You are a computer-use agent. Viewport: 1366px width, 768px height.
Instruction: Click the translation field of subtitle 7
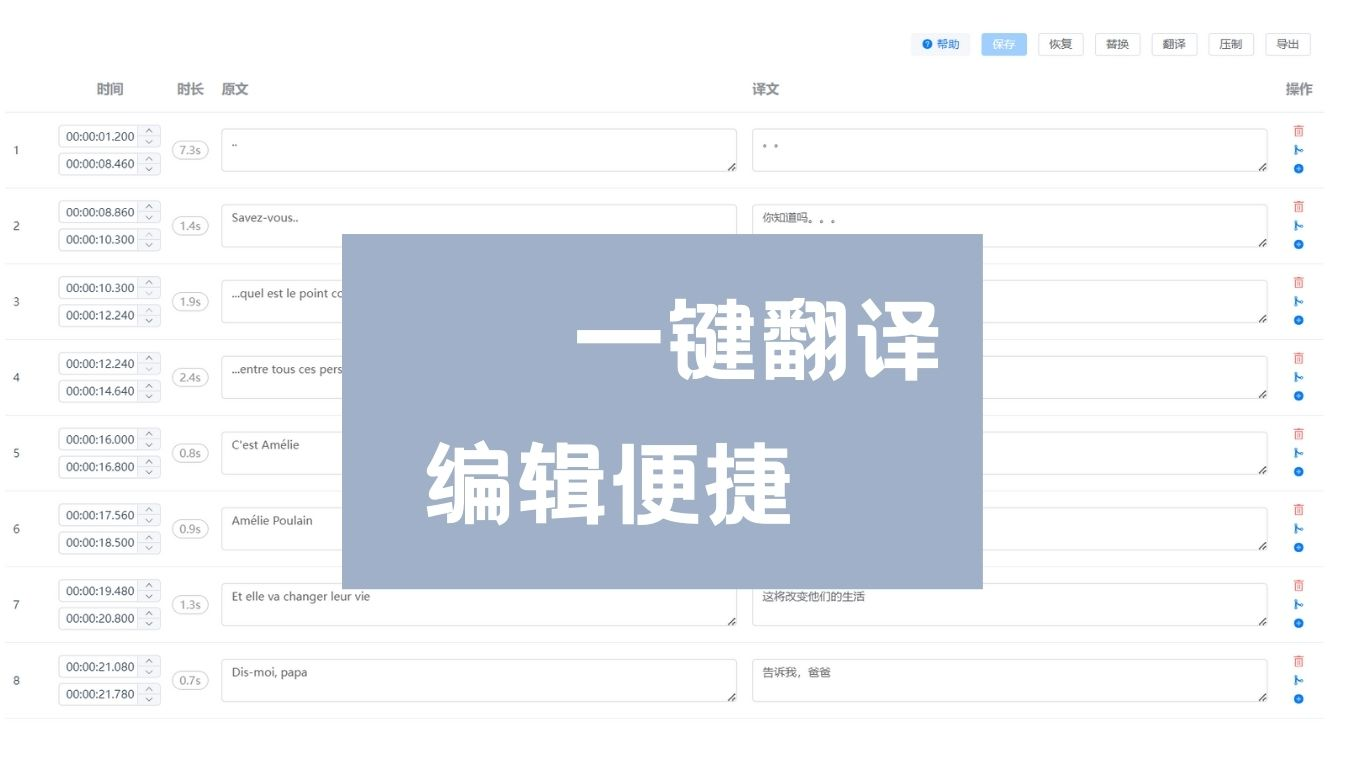(x=1010, y=604)
